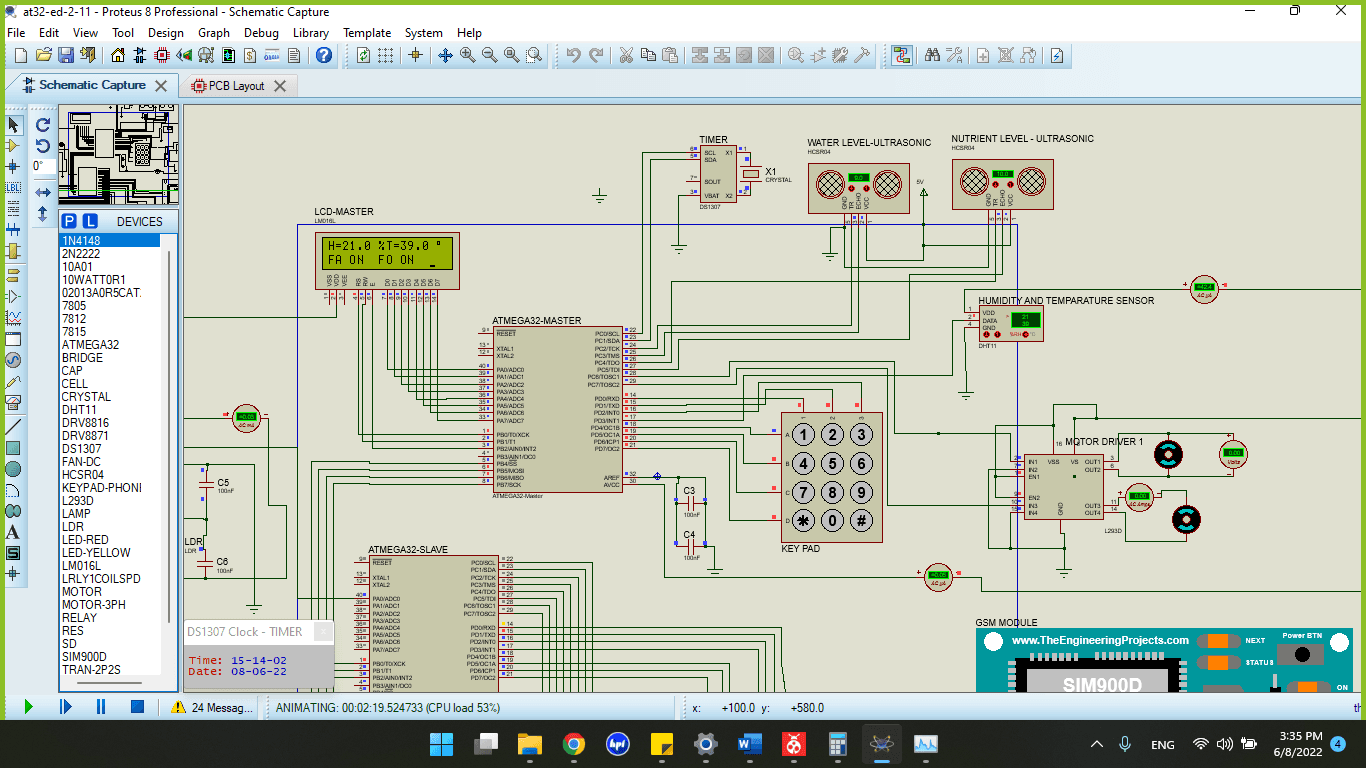1366x768 pixels.
Task: Open the Library menu
Action: pyautogui.click(x=310, y=32)
